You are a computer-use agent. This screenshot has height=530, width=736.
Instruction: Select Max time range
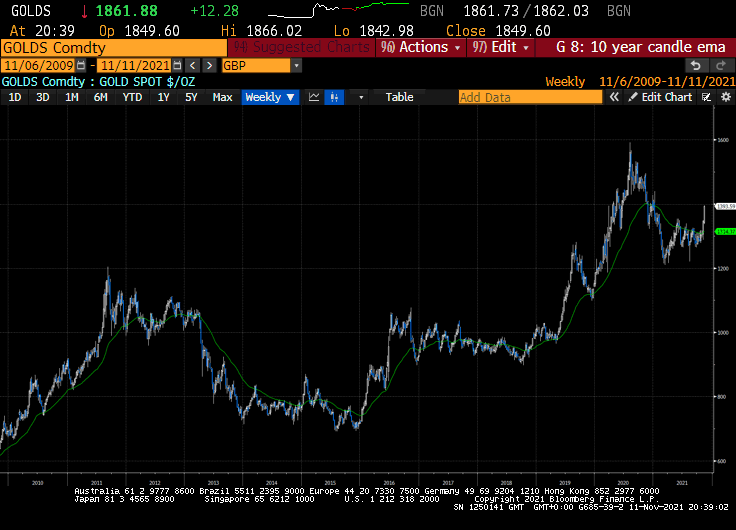222,97
